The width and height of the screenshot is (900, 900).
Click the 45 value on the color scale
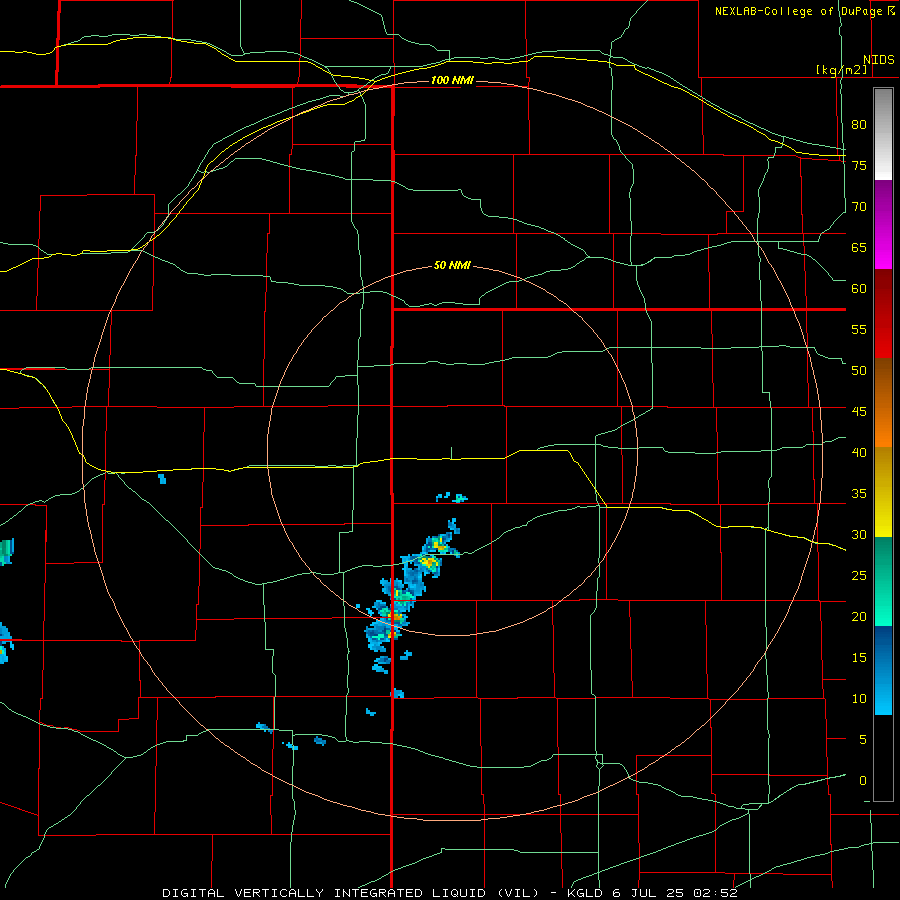click(859, 412)
